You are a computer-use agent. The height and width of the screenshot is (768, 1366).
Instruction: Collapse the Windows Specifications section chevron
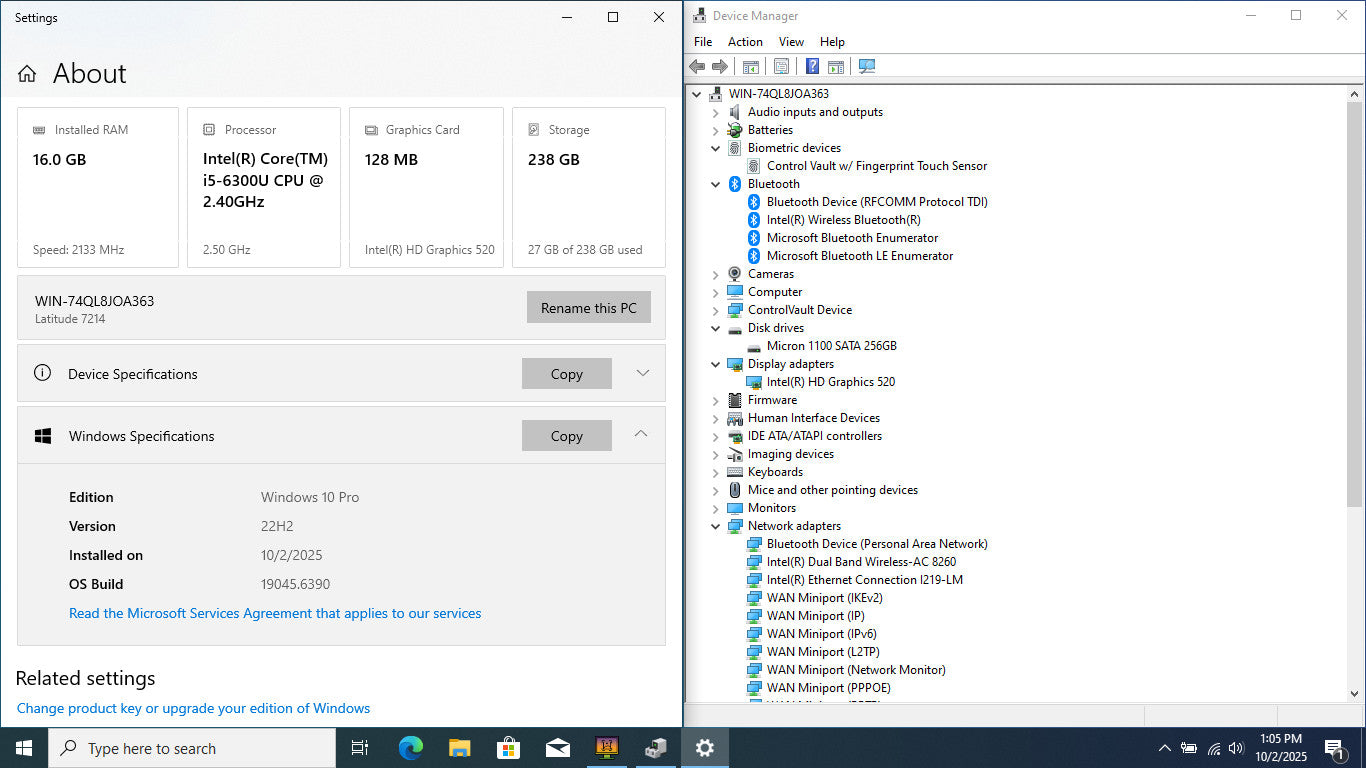[642, 434]
